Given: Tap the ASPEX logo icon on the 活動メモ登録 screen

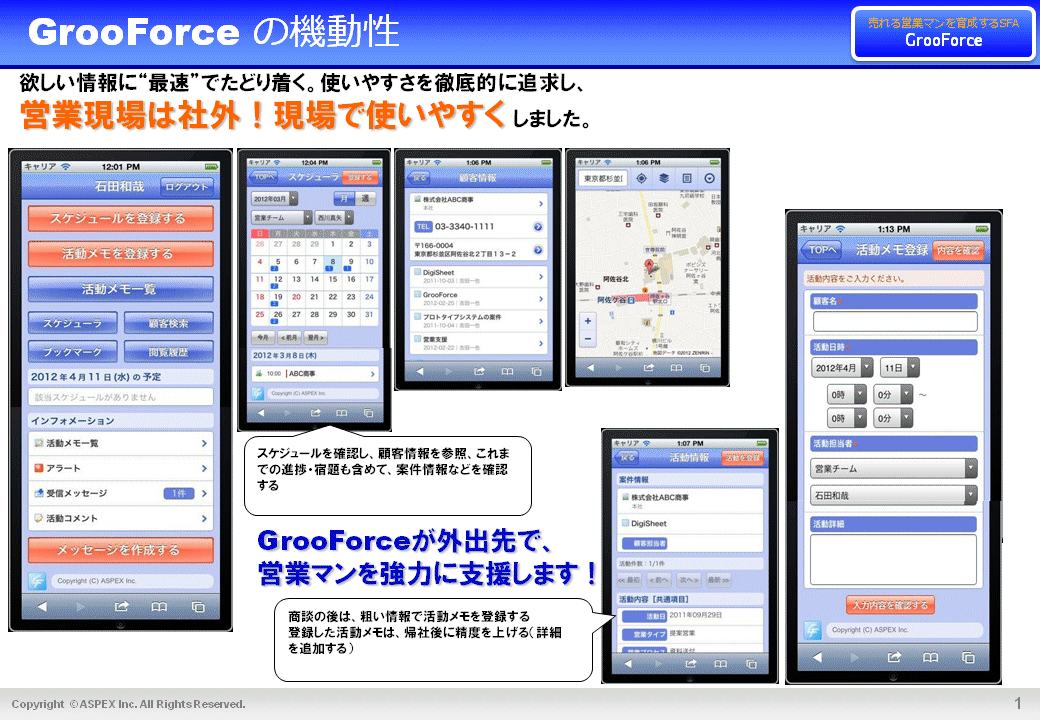Looking at the screenshot, I should (x=812, y=630).
